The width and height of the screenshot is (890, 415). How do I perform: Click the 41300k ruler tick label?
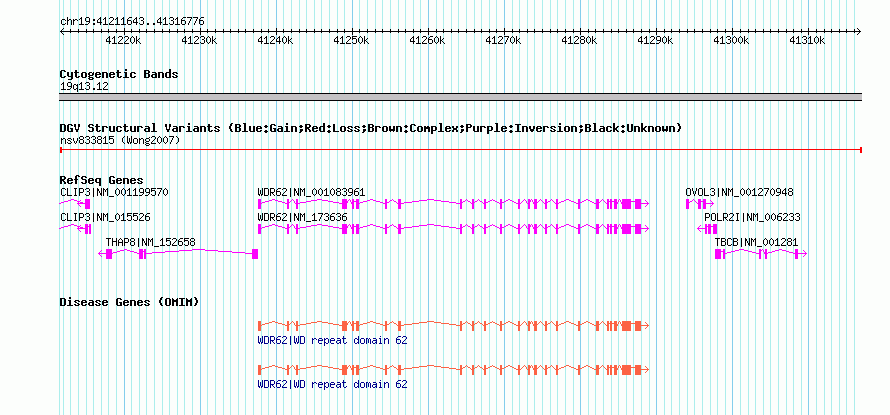coord(731,41)
